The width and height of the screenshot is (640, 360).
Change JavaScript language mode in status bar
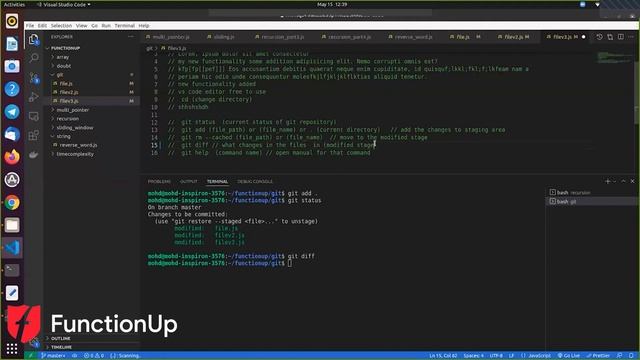pos(540,356)
